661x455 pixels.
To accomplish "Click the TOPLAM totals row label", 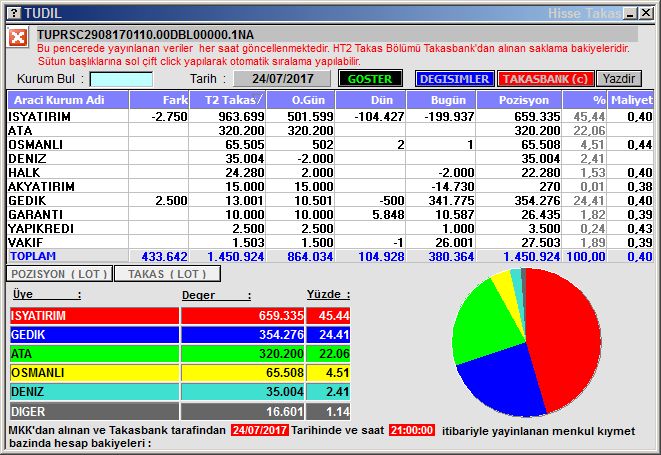I will click(x=33, y=256).
